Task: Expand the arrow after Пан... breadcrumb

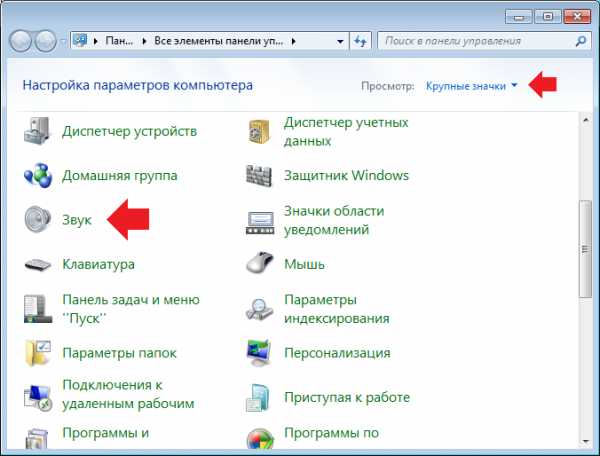Action: [144, 41]
